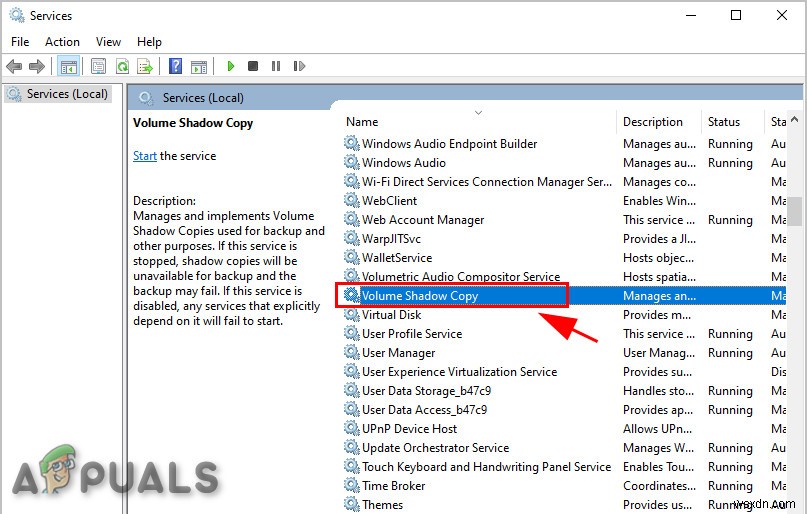Click 'Hosts objec...' description of WalletService
Screen dimensions: 807x514
pyautogui.click(x=658, y=258)
